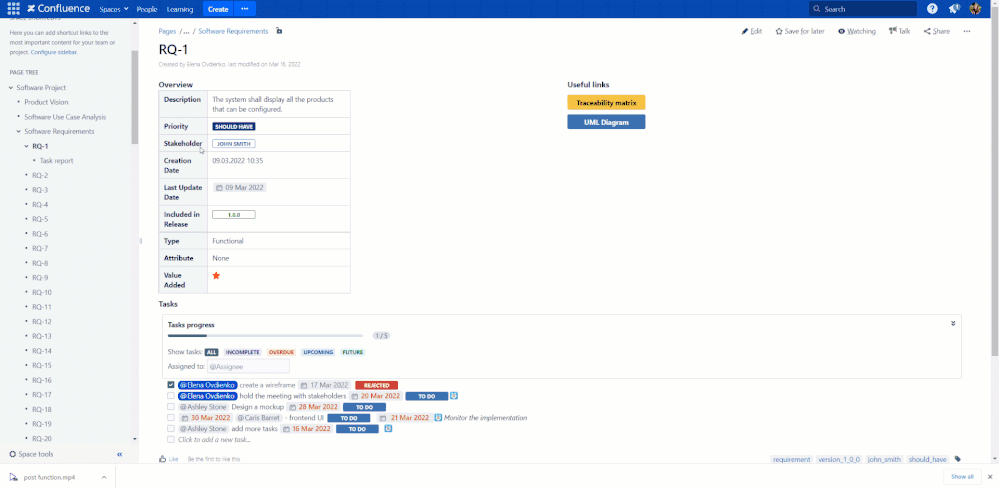Screen dimensions: 999x490
Task: Filter tasks by INCOMPLETE
Action: coord(242,352)
